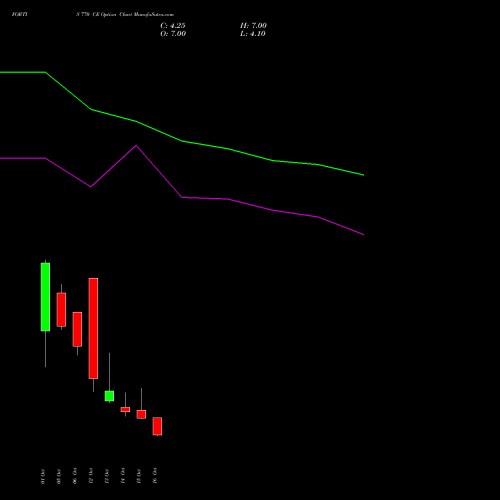The image size is (500, 500).
Task: Click the 06 Oct date axis label
Action: click(75, 476)
